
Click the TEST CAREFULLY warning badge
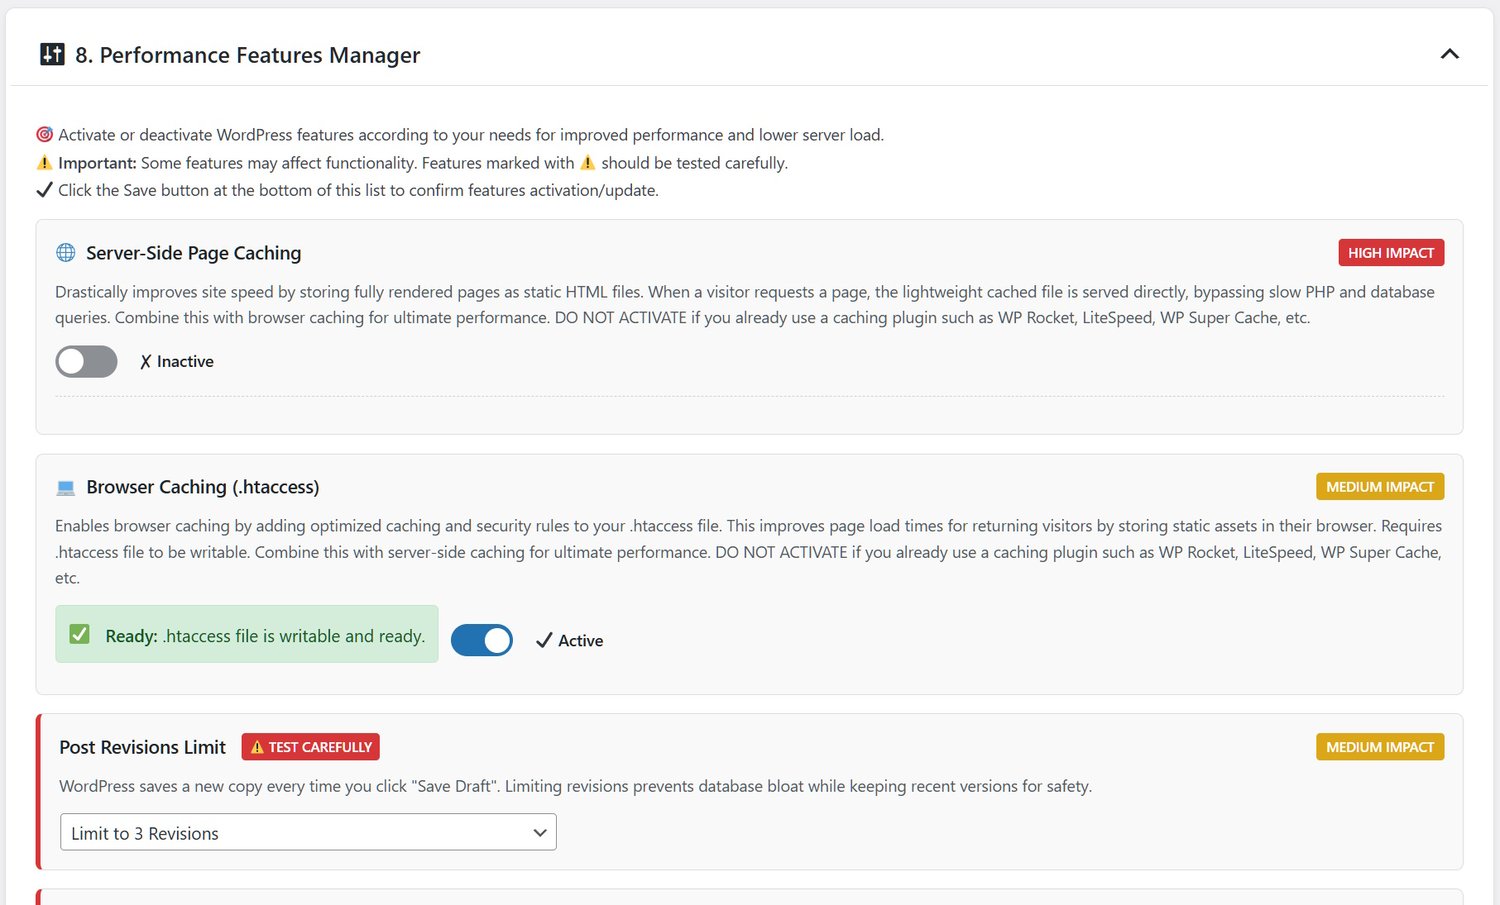click(x=310, y=747)
